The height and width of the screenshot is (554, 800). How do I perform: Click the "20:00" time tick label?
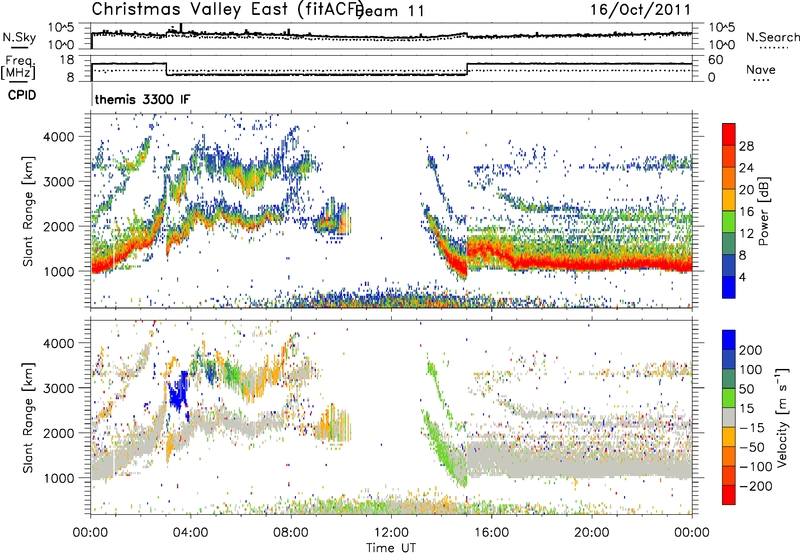click(x=591, y=533)
